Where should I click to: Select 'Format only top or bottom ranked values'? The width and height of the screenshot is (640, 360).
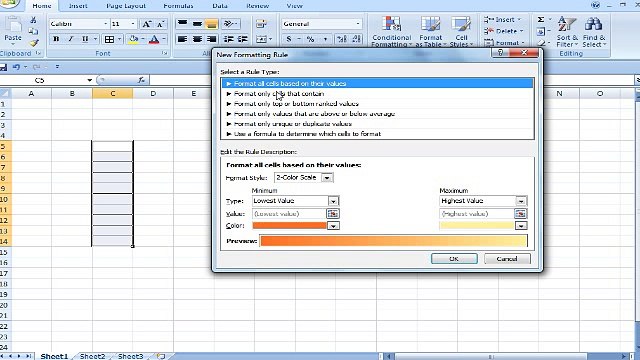[x=378, y=104]
